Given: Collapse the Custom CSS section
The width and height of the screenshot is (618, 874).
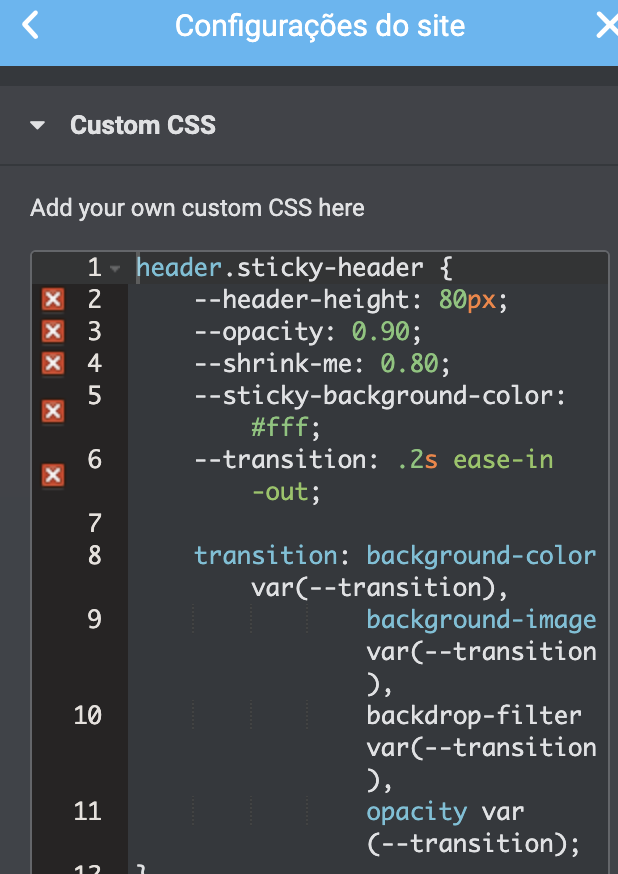Looking at the screenshot, I should [x=37, y=125].
